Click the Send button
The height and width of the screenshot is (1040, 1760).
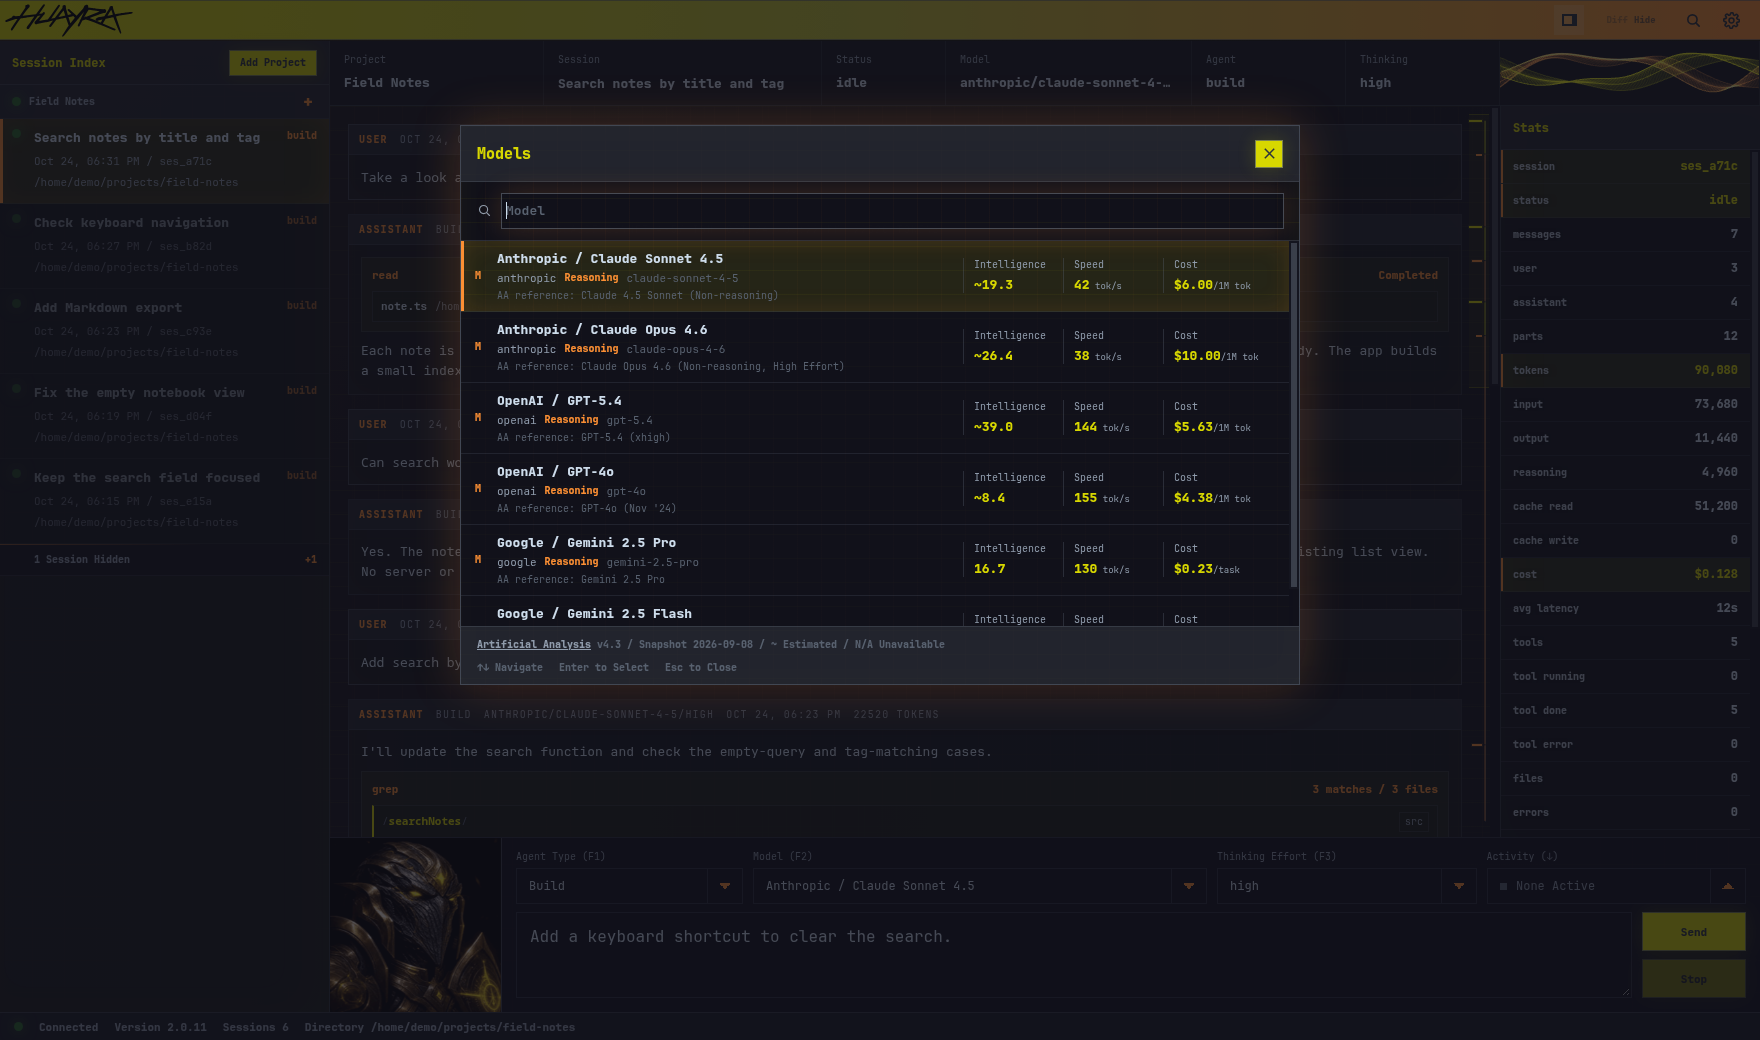click(1693, 932)
